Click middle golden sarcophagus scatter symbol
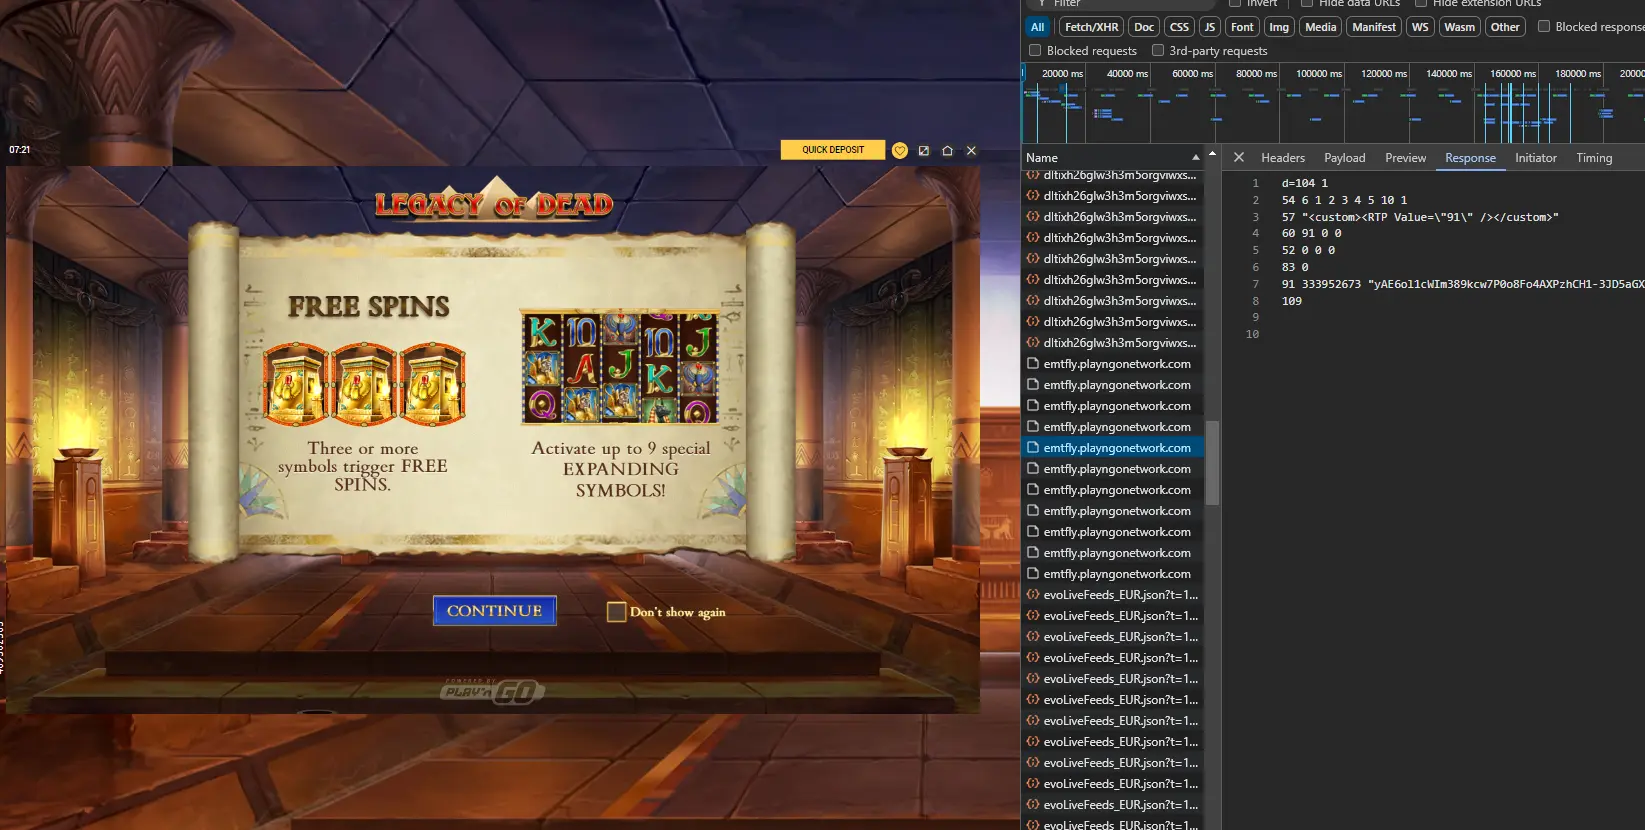This screenshot has width=1645, height=830. click(365, 384)
